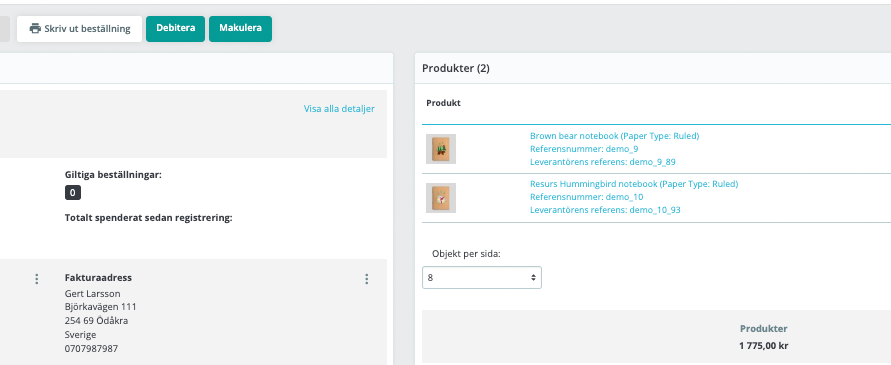Viewport: 891px width, 365px height.
Task: Open the Objekt per sida dropdown
Action: 482,277
